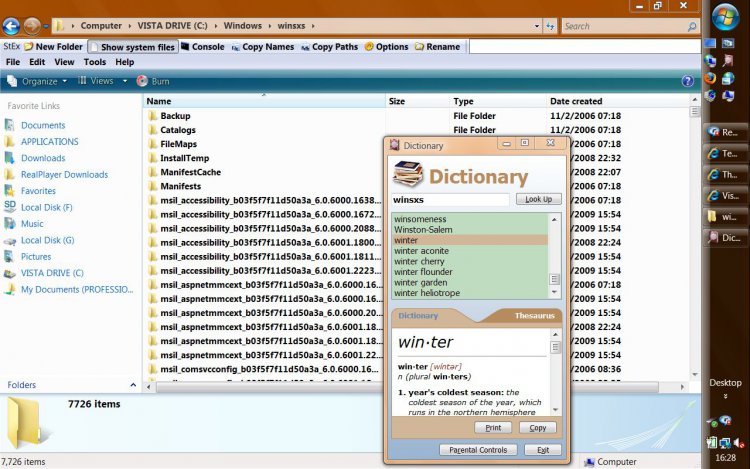
Task: Click the muted volume tray icon
Action: point(739,443)
